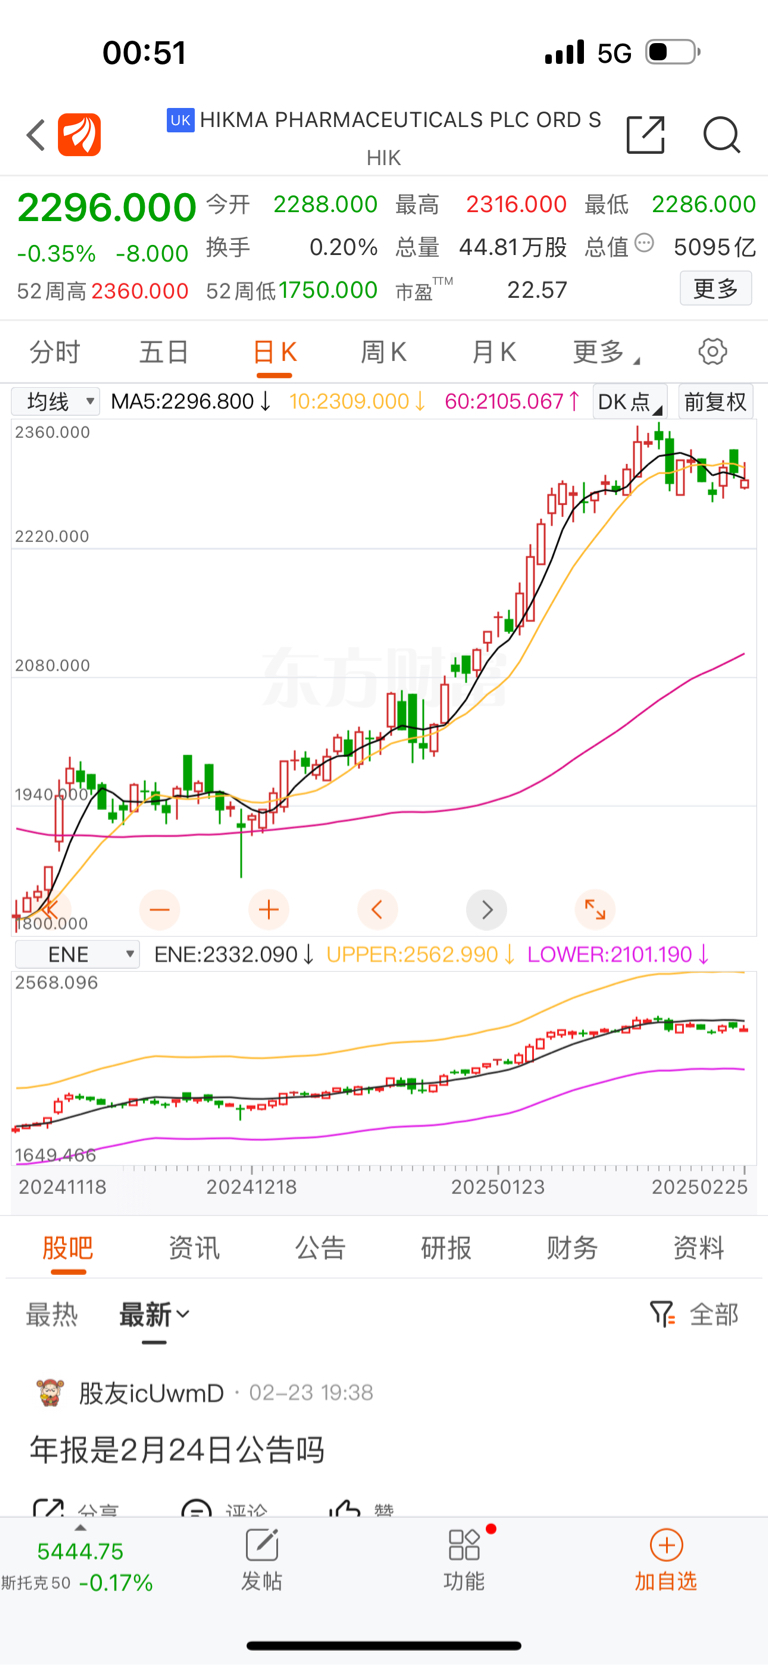The height and width of the screenshot is (1665, 768).
Task: Tap the 分享 share icon on post
Action: click(48, 1508)
